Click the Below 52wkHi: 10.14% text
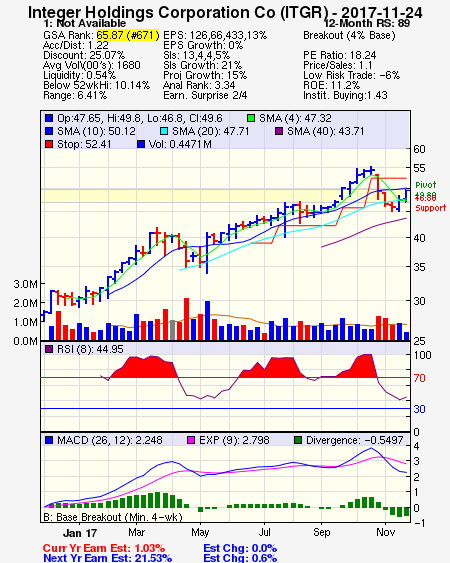Viewport: 450px width, 563px height. pos(96,85)
